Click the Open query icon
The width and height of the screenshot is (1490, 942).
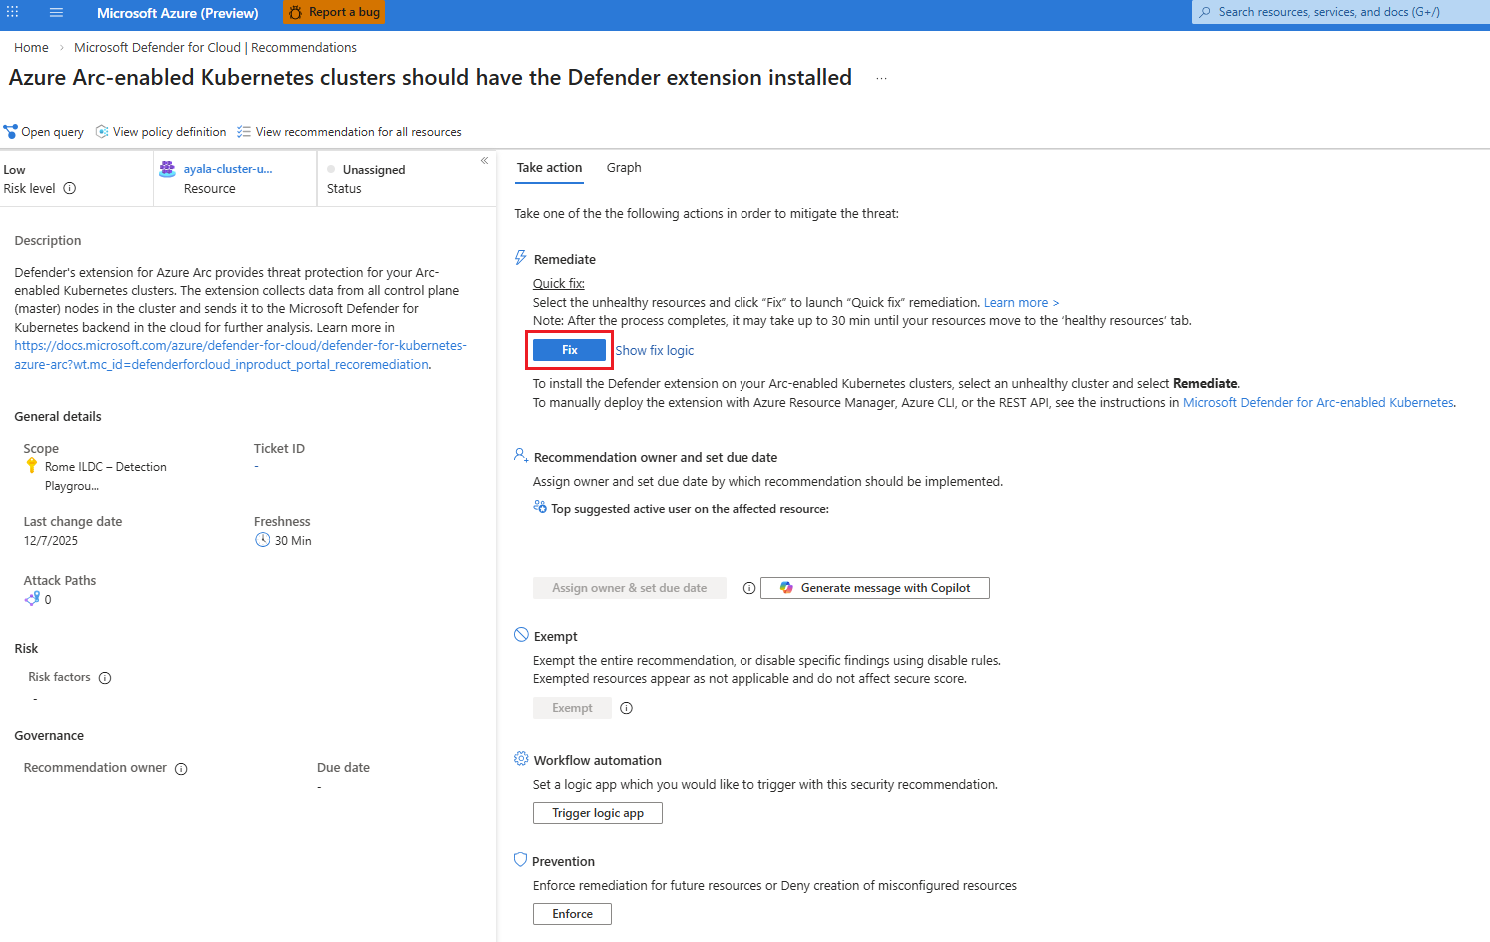pos(11,132)
